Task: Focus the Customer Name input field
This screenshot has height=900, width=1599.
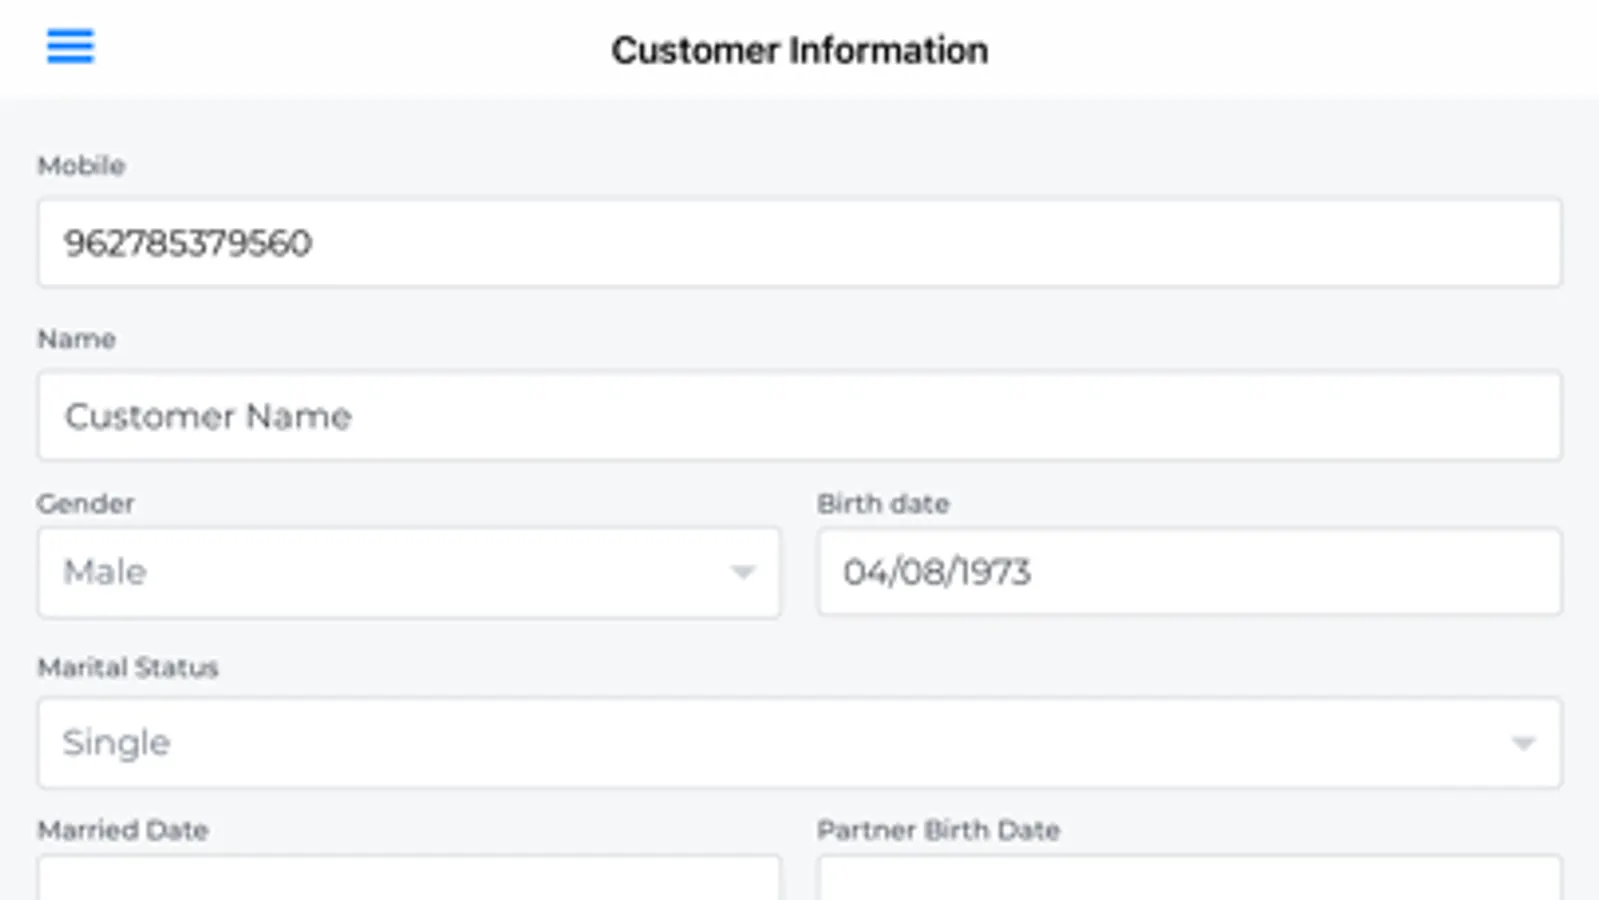Action: (x=799, y=416)
